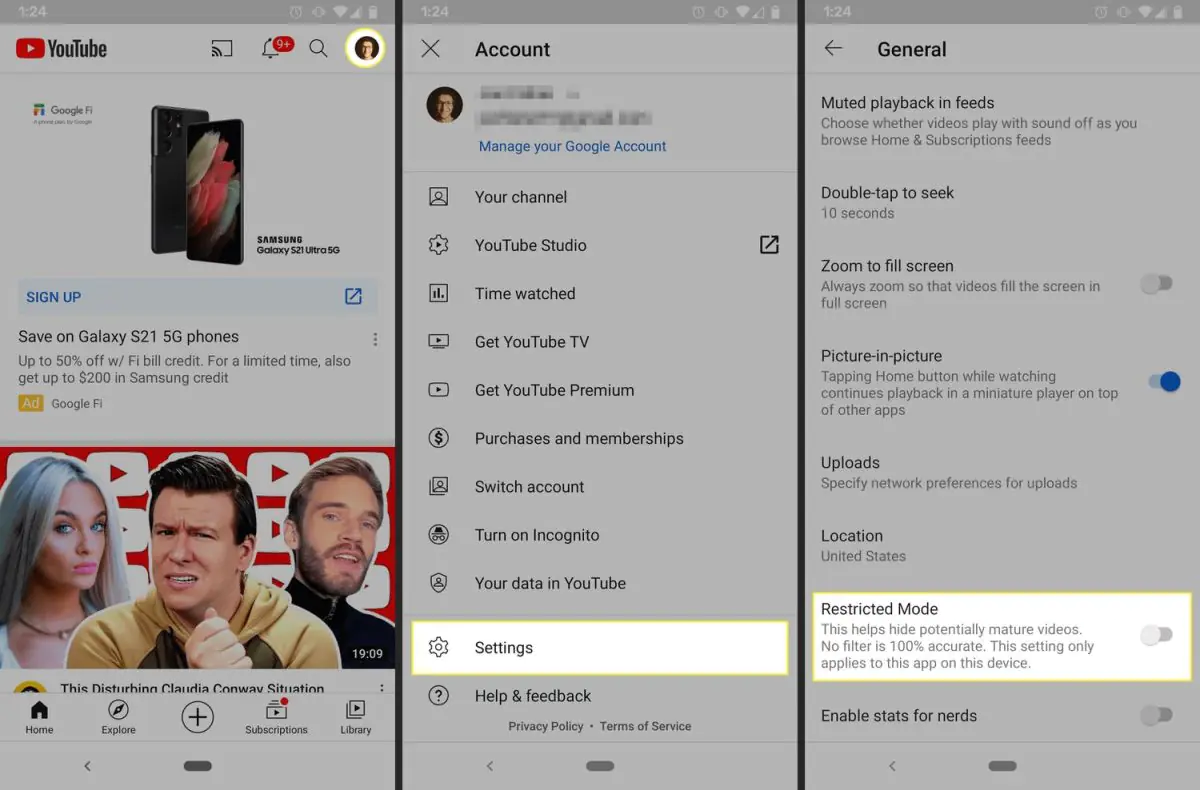Disable Picture-in-picture playback
Screen dimensions: 1200x790
coord(1163,381)
